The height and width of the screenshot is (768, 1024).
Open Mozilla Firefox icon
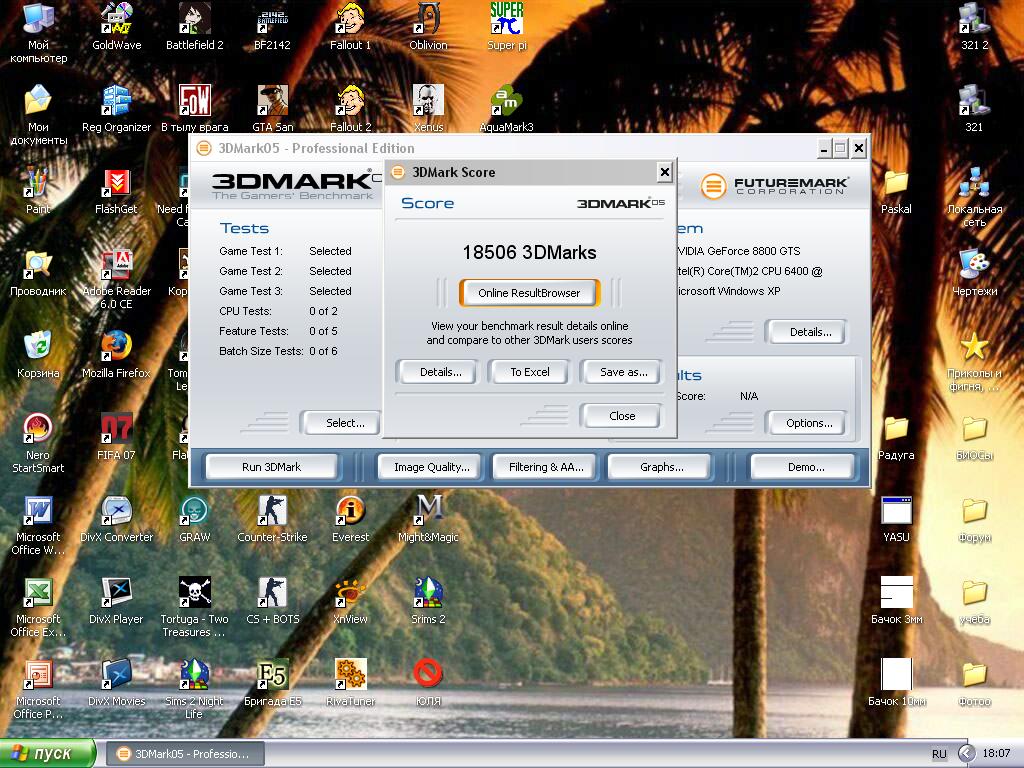tap(116, 355)
